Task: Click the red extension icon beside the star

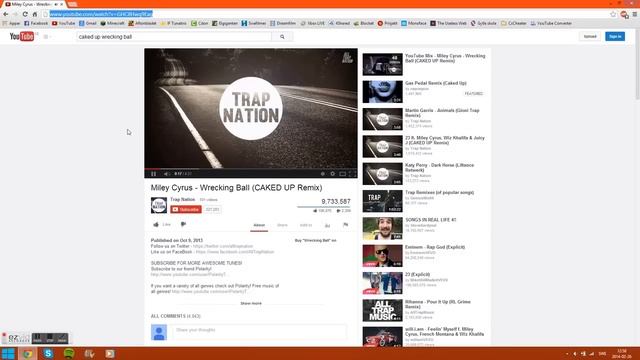Action: pos(624,15)
